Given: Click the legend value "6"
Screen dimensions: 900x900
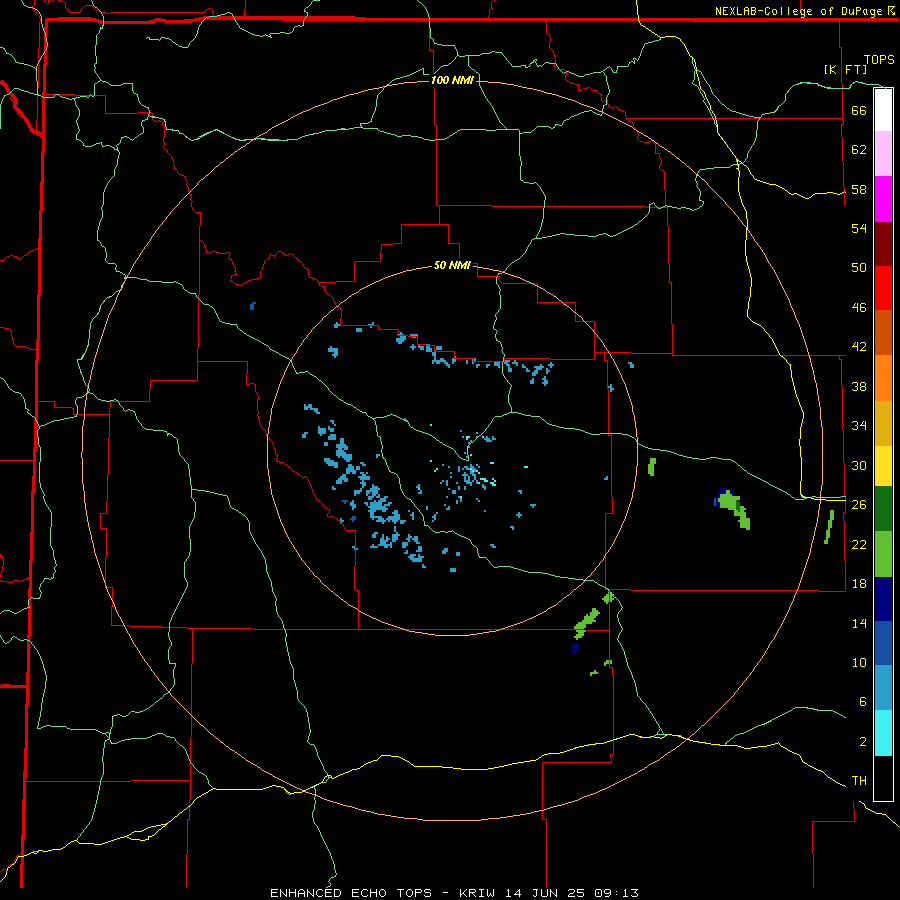Looking at the screenshot, I should pyautogui.click(x=862, y=702).
